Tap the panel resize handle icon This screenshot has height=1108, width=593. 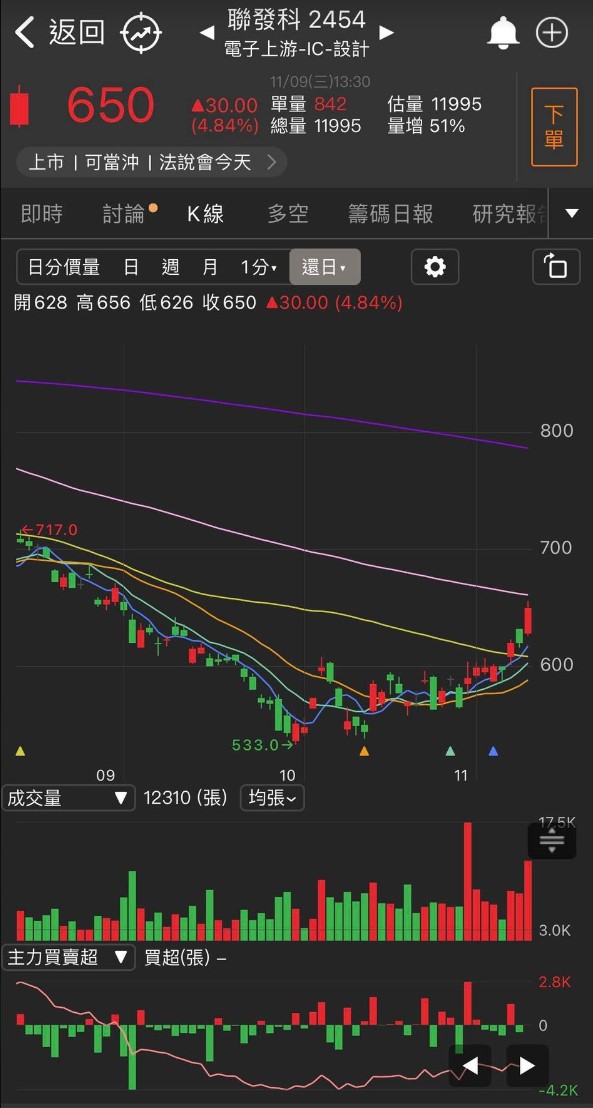[x=552, y=842]
